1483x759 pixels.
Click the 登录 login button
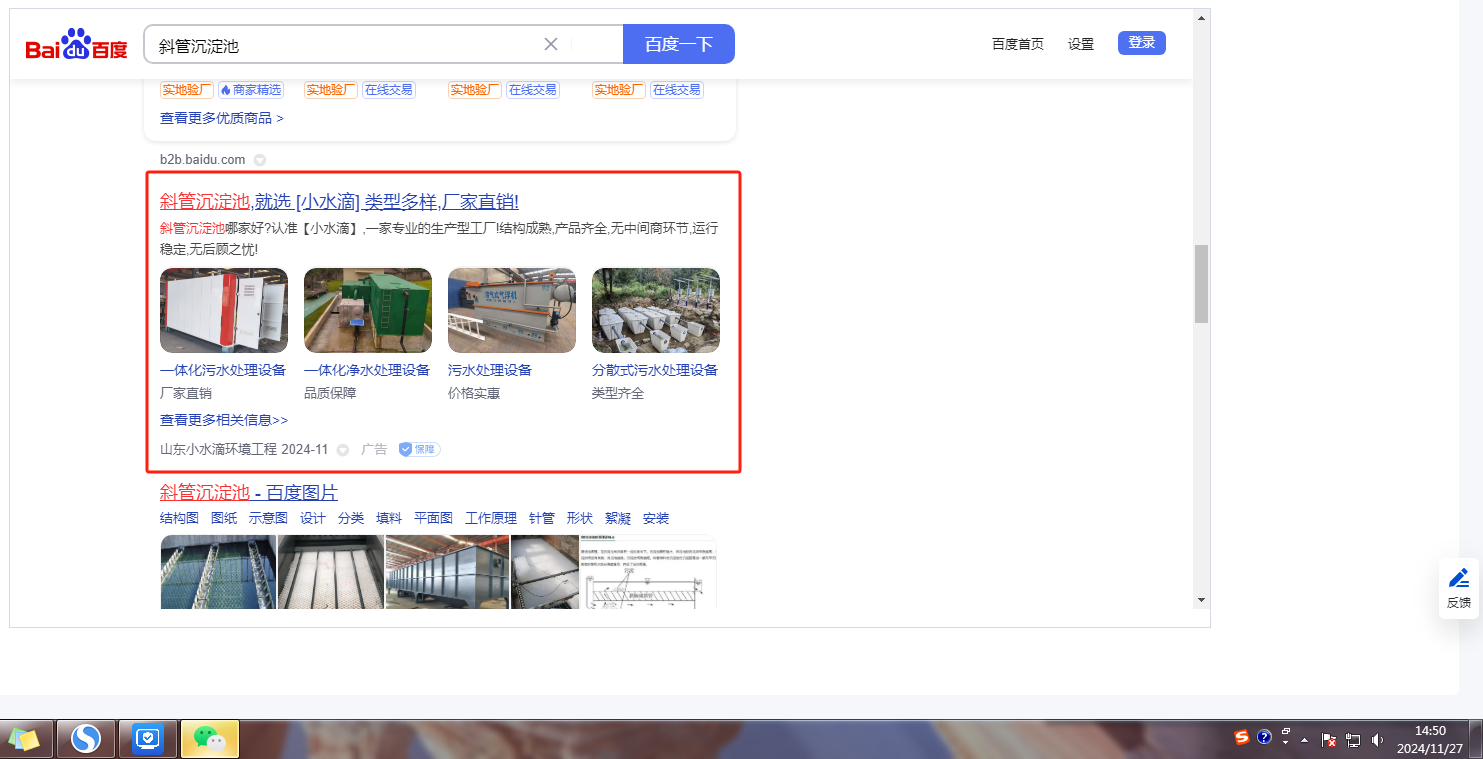tap(1142, 43)
